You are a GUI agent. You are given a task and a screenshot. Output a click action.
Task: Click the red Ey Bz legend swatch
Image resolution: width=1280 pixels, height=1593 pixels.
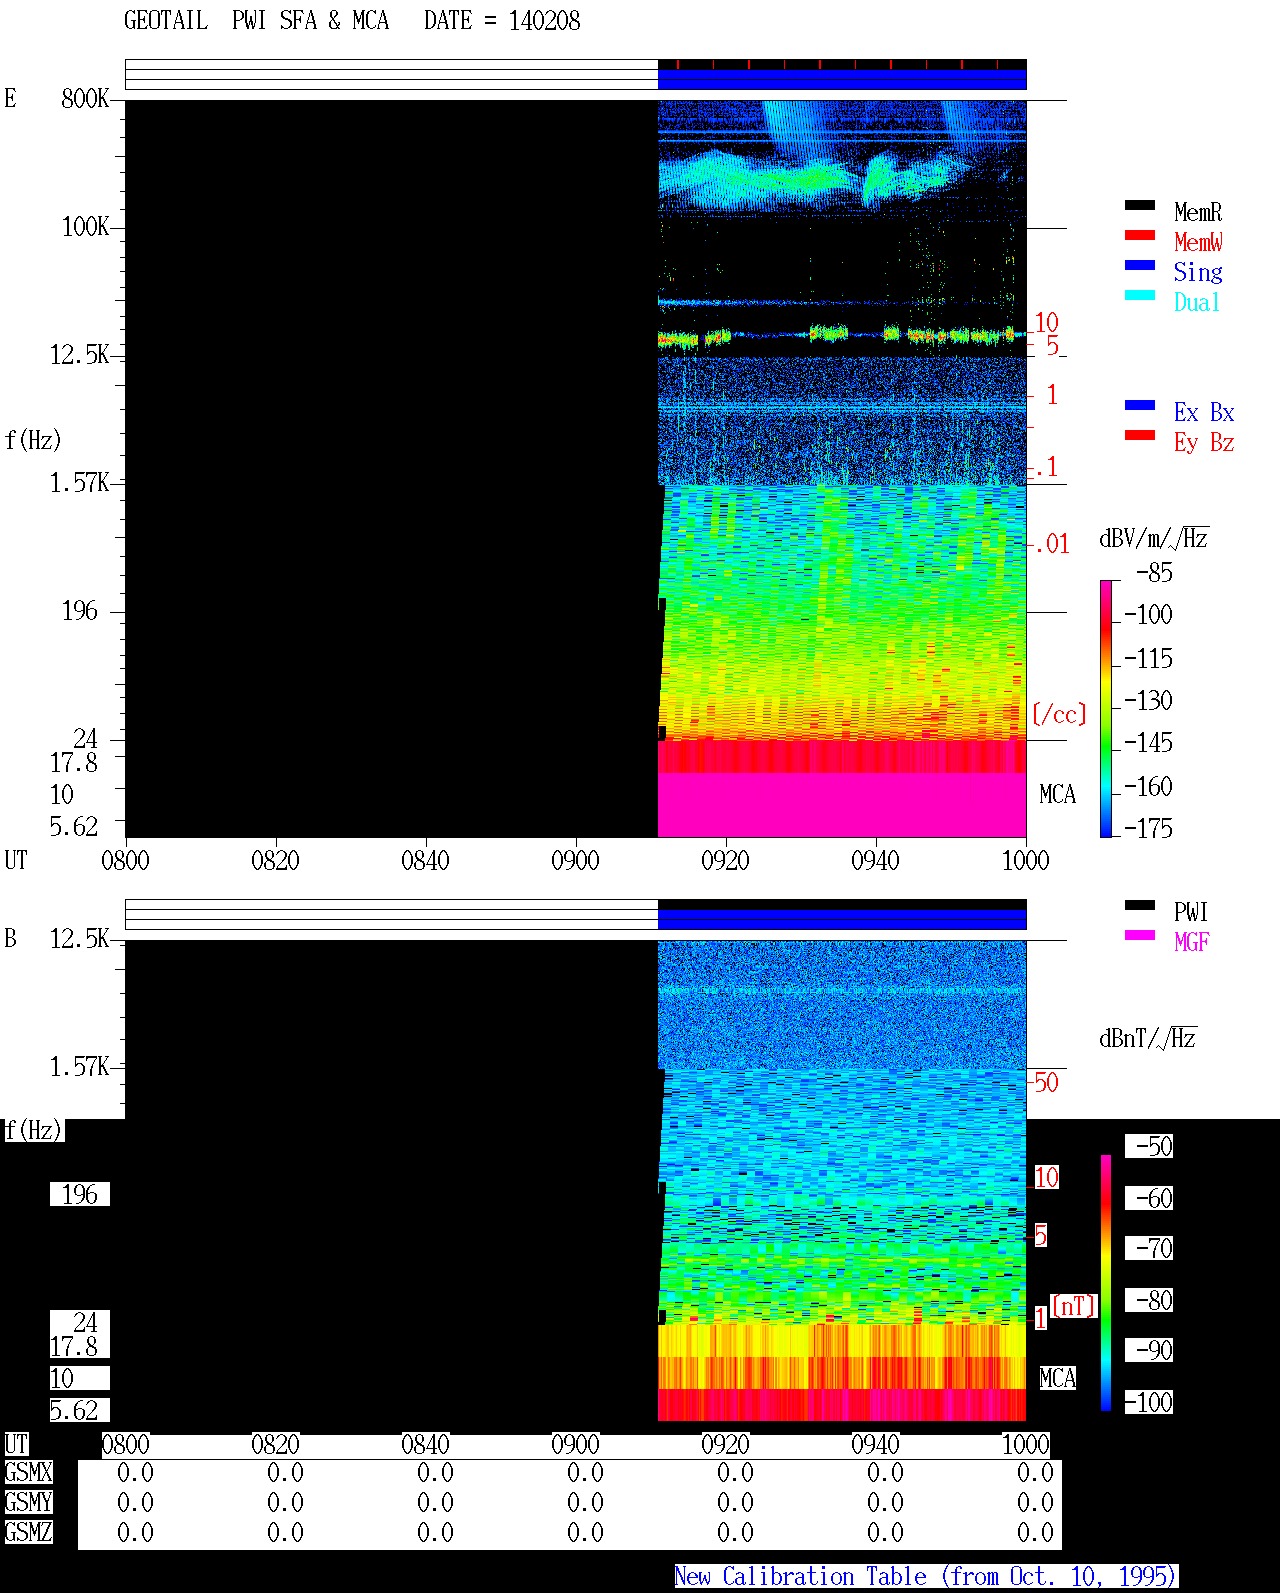[x=1140, y=435]
